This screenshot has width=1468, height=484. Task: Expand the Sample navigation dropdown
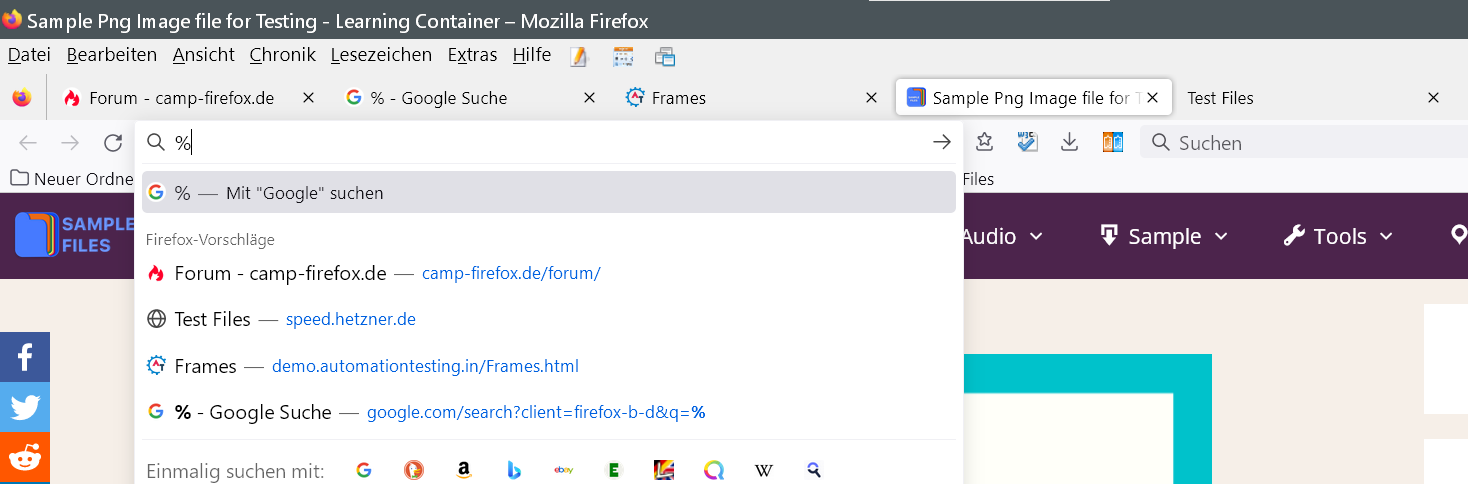[x=1164, y=237]
